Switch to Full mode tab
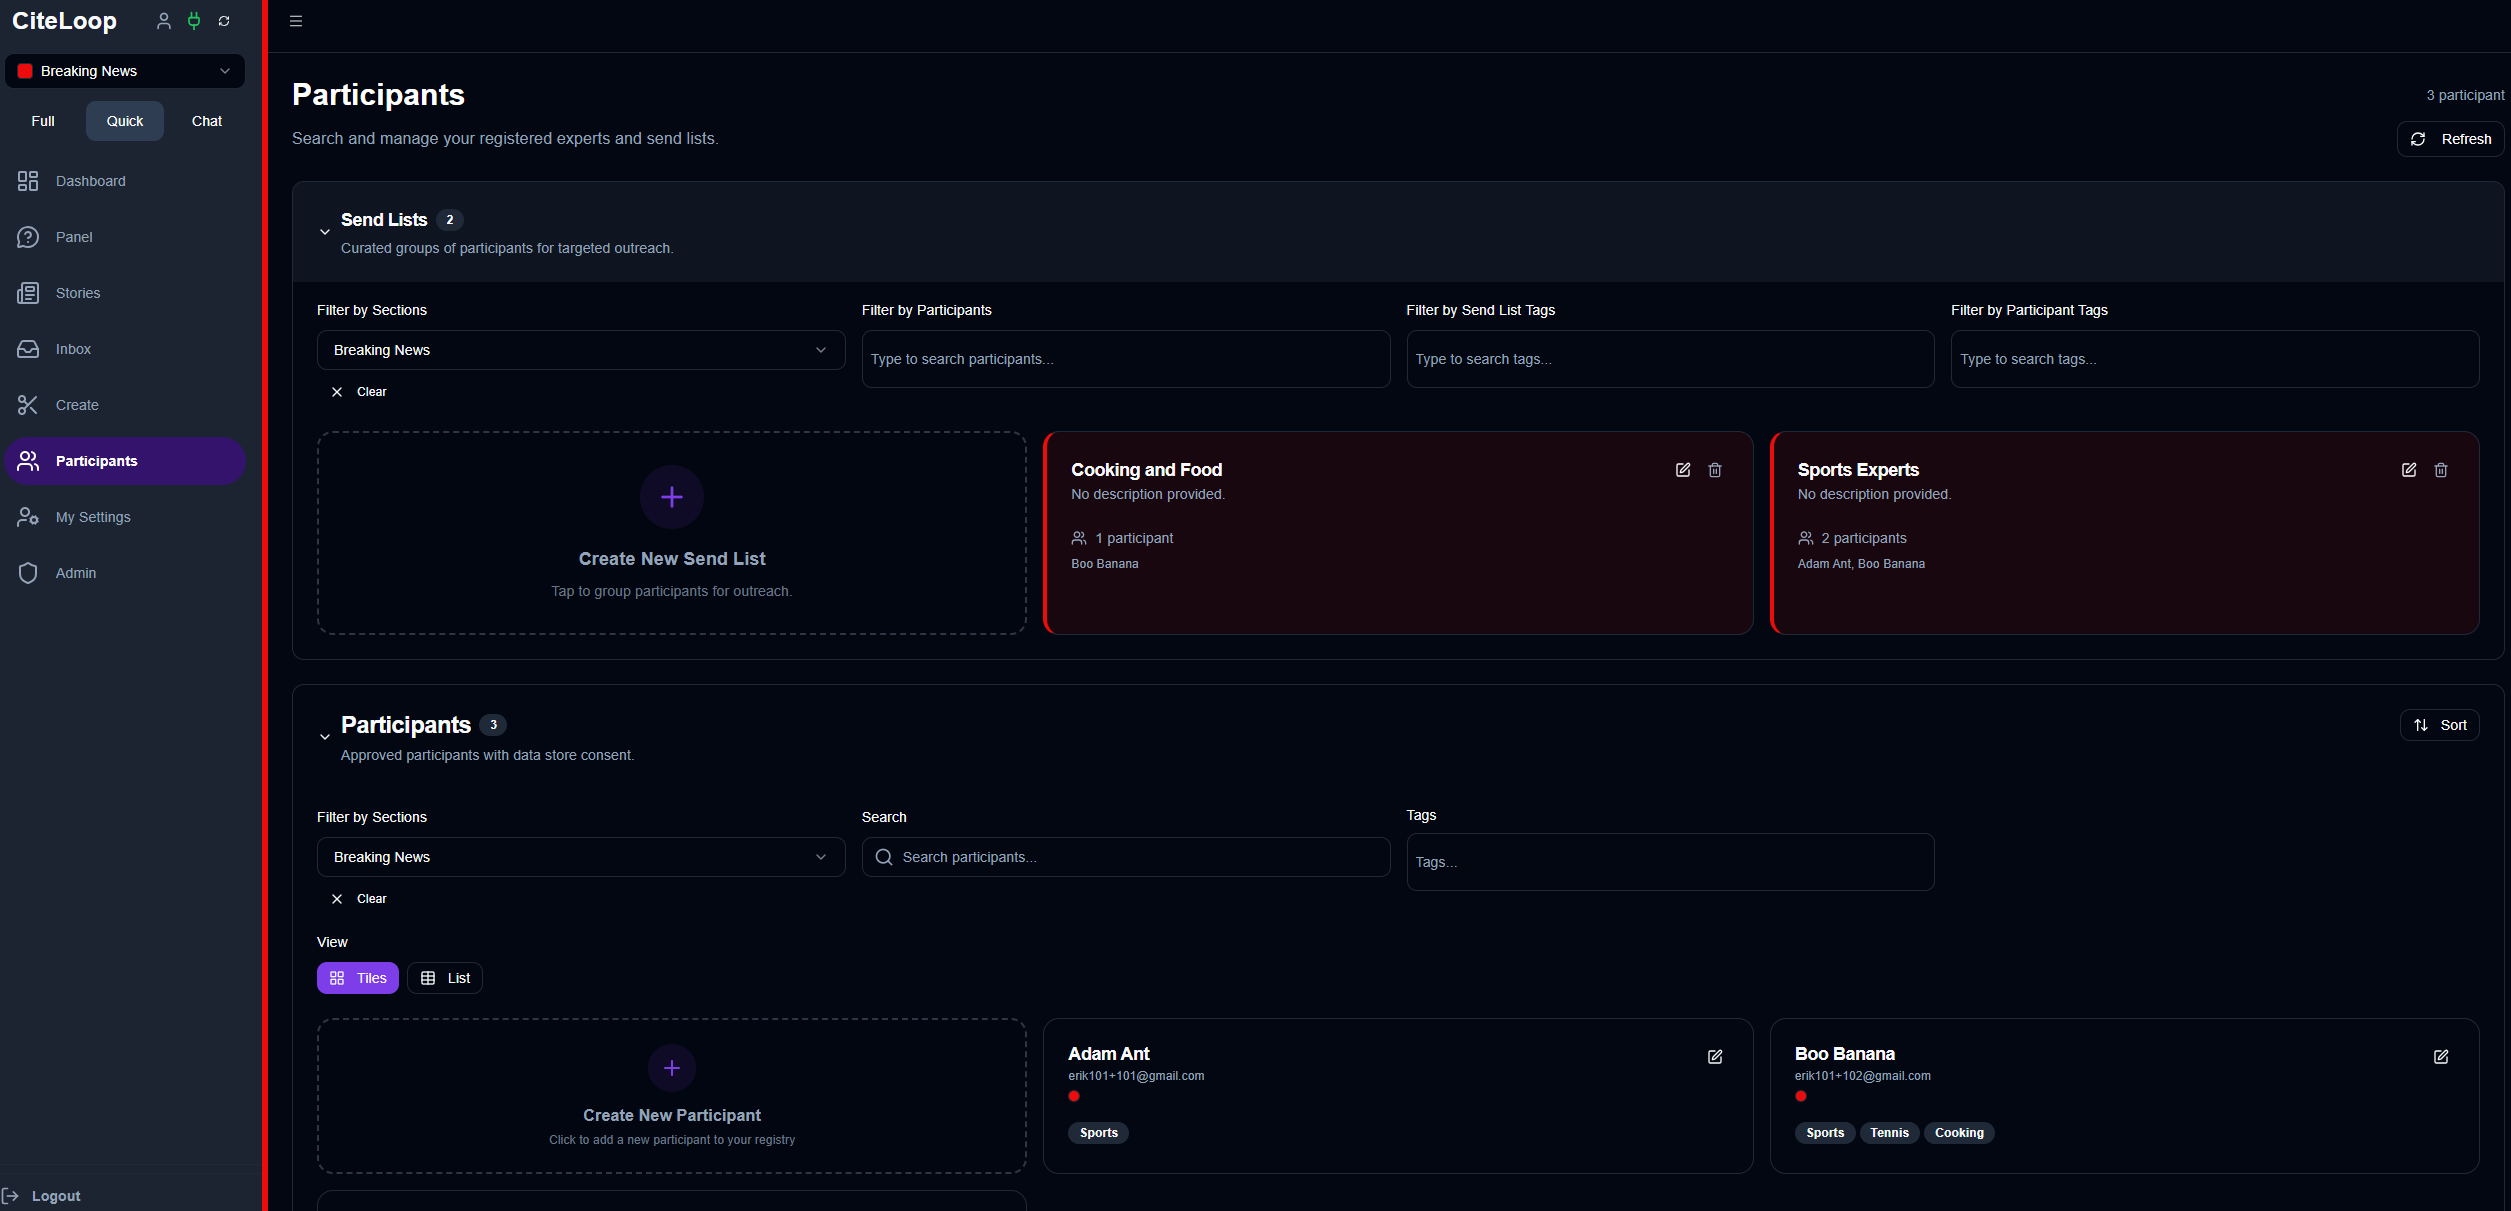 click(43, 121)
